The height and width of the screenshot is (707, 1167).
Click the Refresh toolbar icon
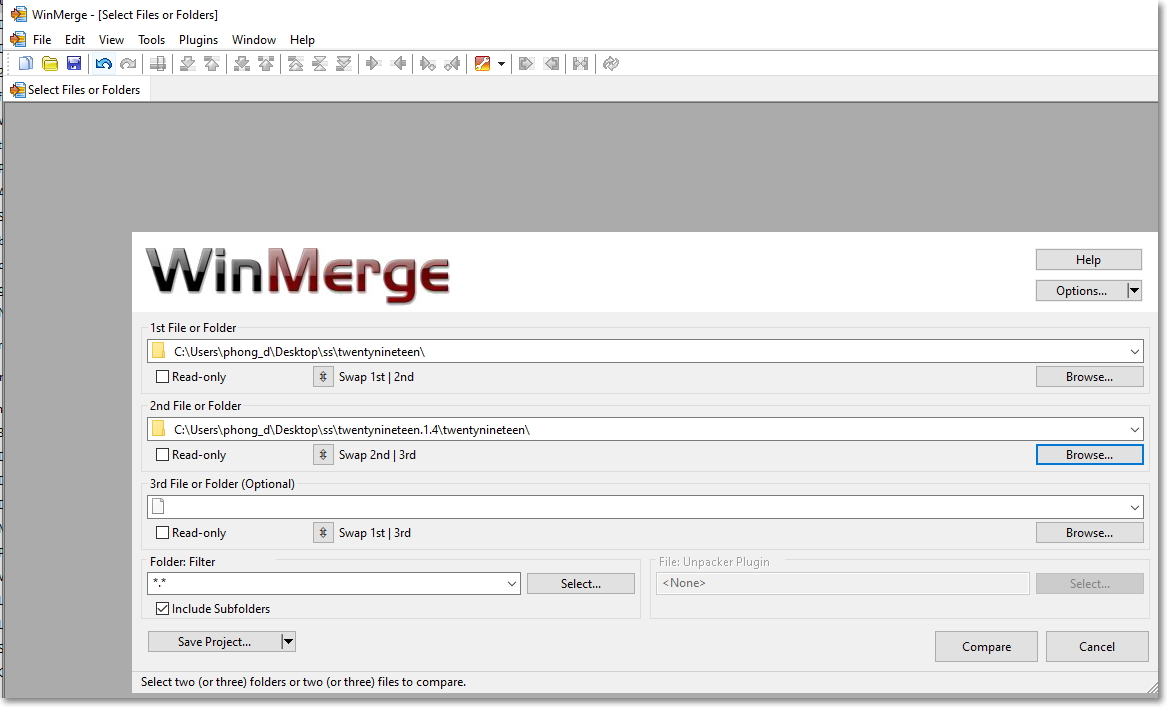(x=611, y=64)
